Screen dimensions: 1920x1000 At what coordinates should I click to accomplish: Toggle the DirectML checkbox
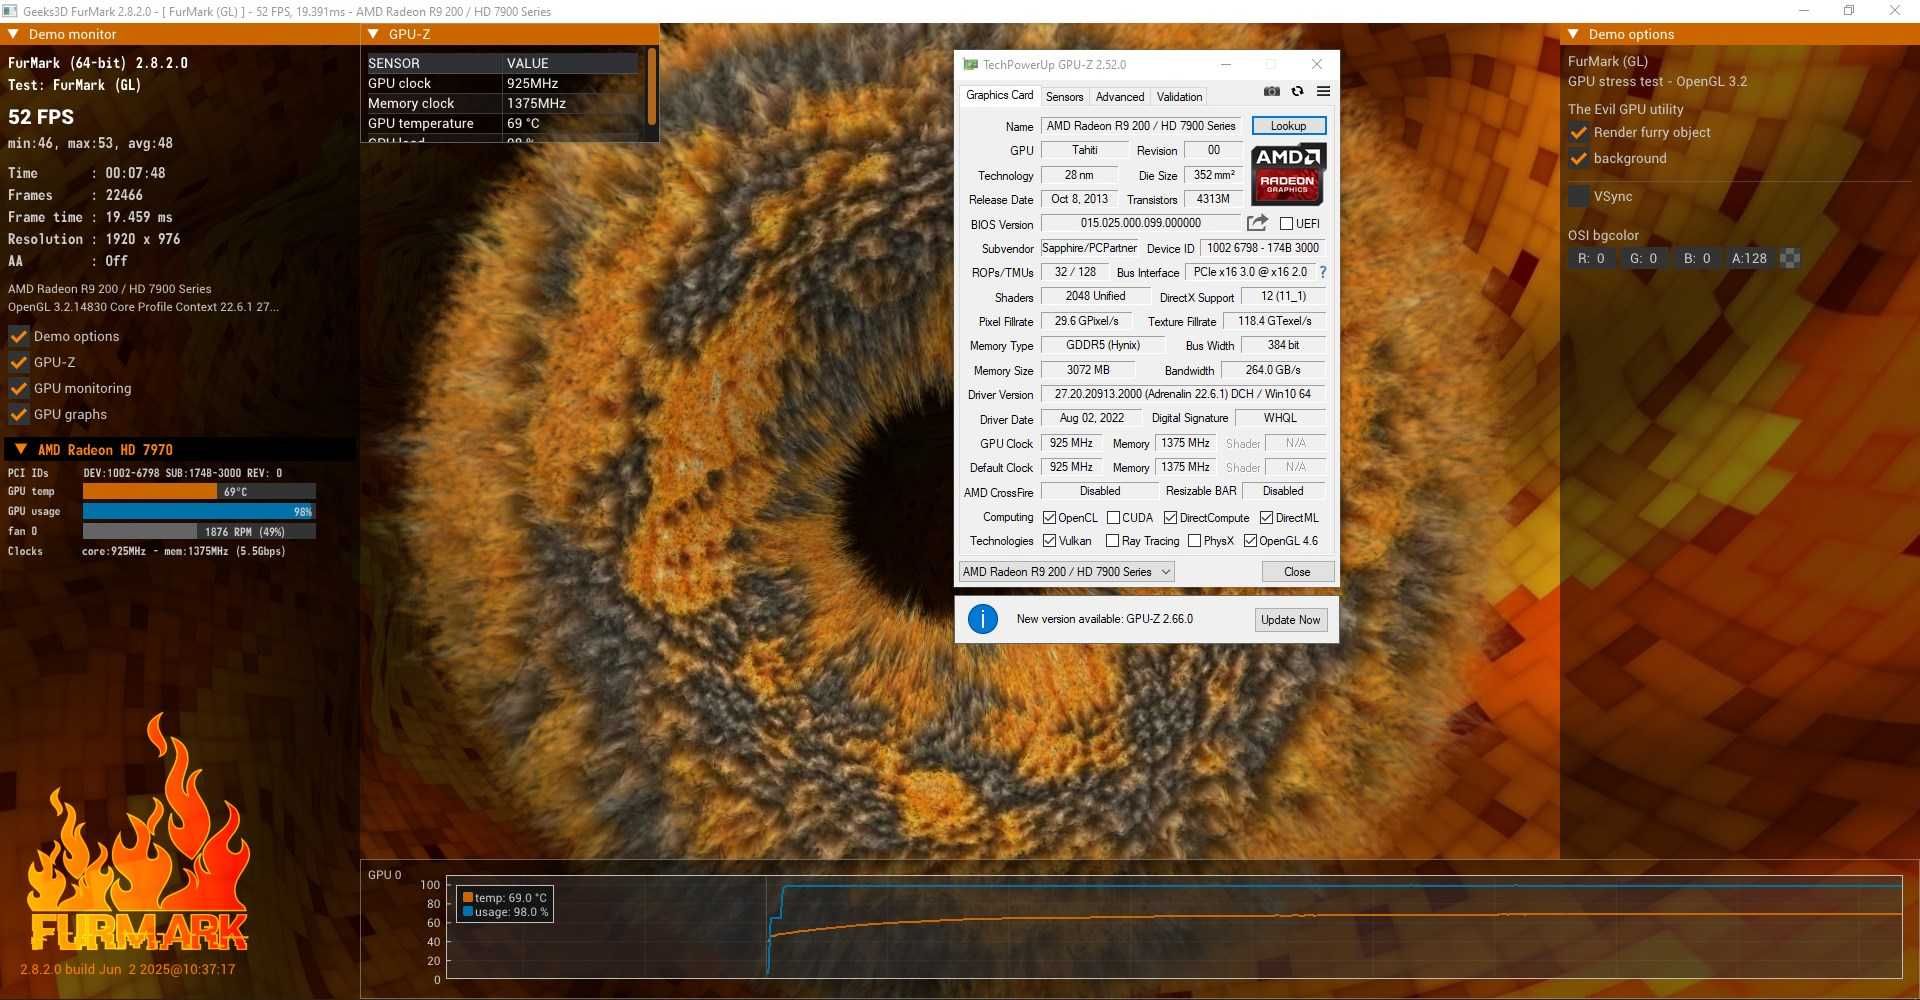point(1266,518)
